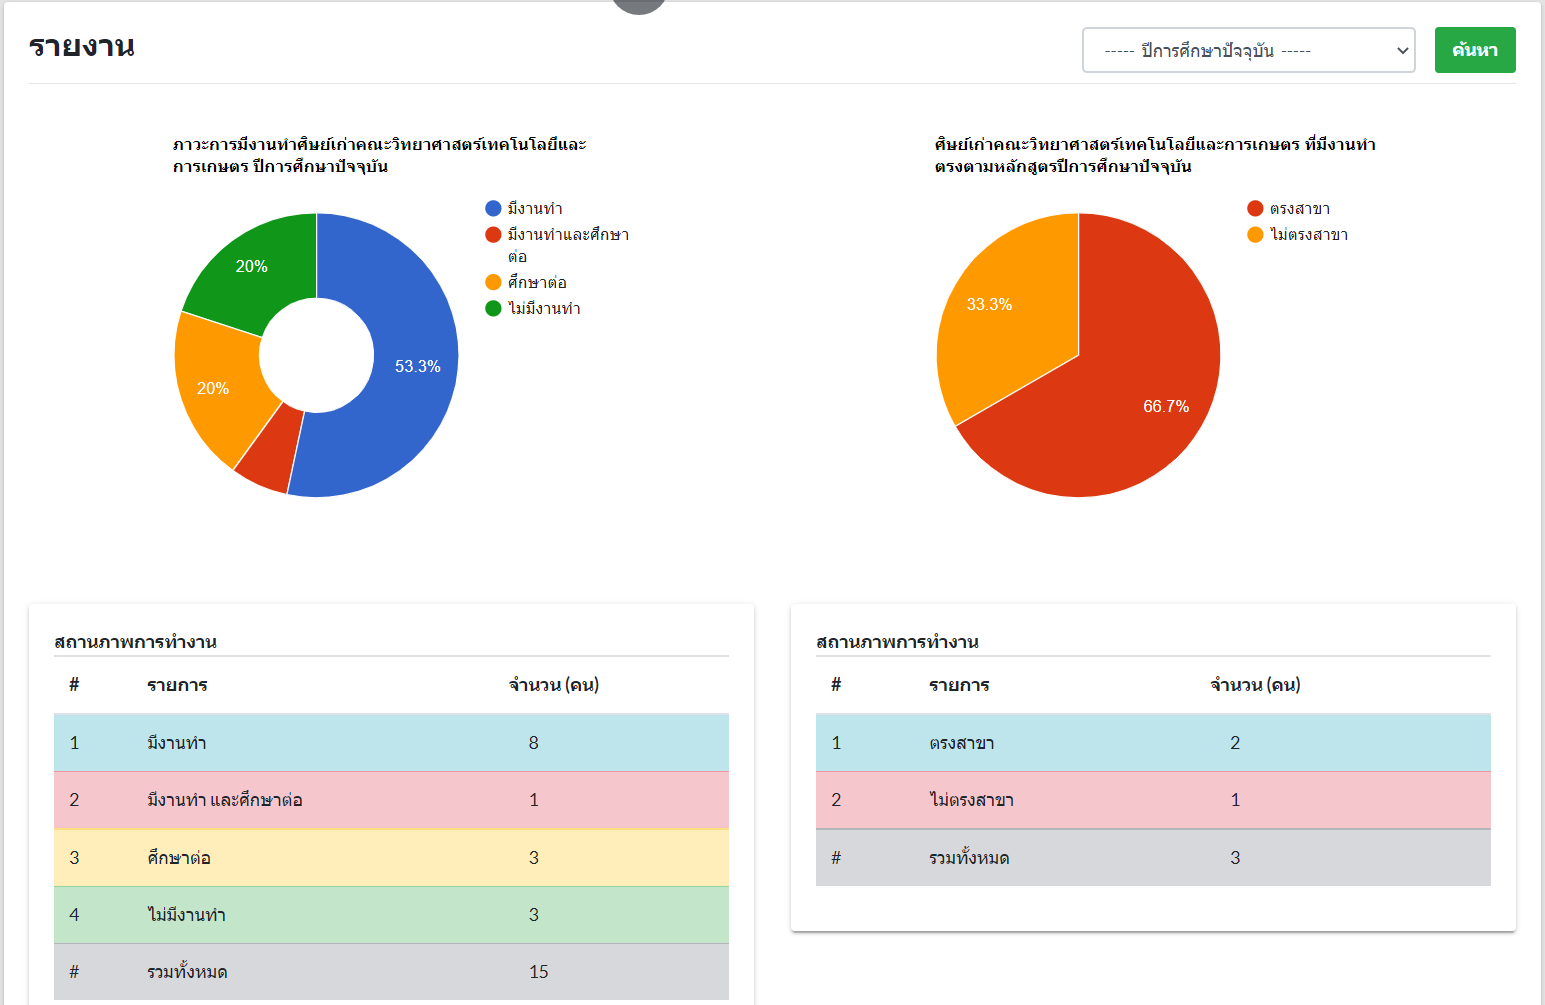The image size is (1545, 1005).
Task: Click right table รายการ column header
Action: click(x=959, y=685)
